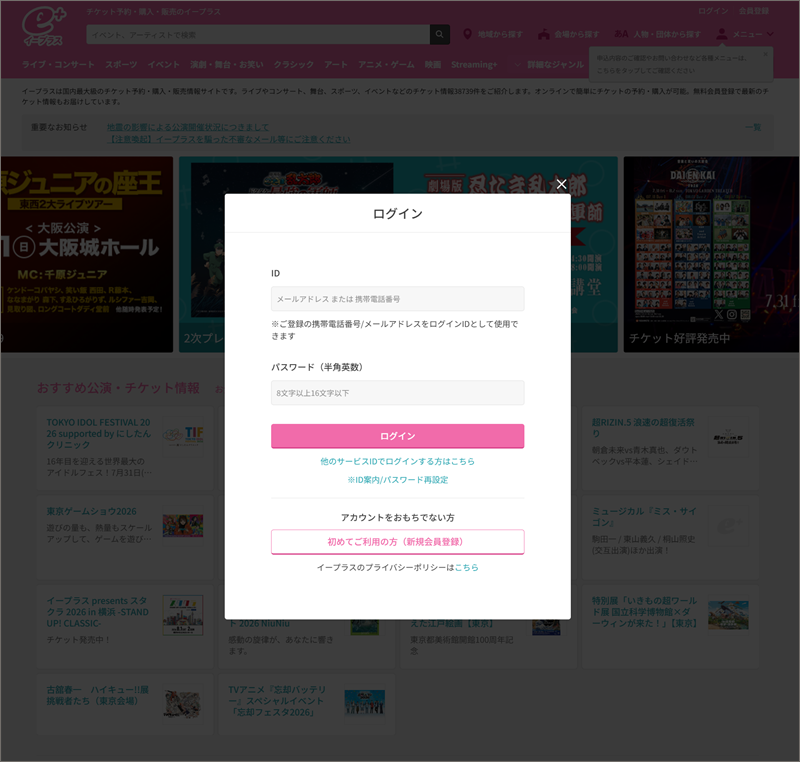Open TOKYO IDOL FESTIVAL 2026 listing

click(98, 434)
